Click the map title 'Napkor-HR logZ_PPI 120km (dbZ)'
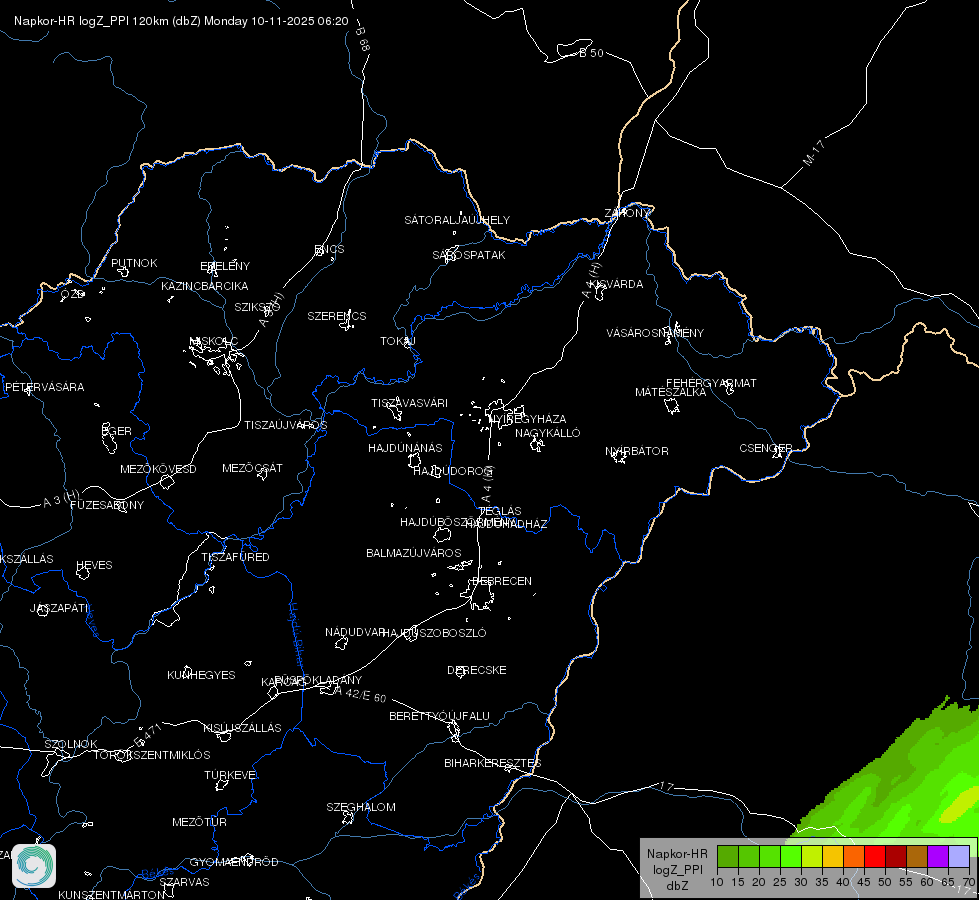 (107, 21)
